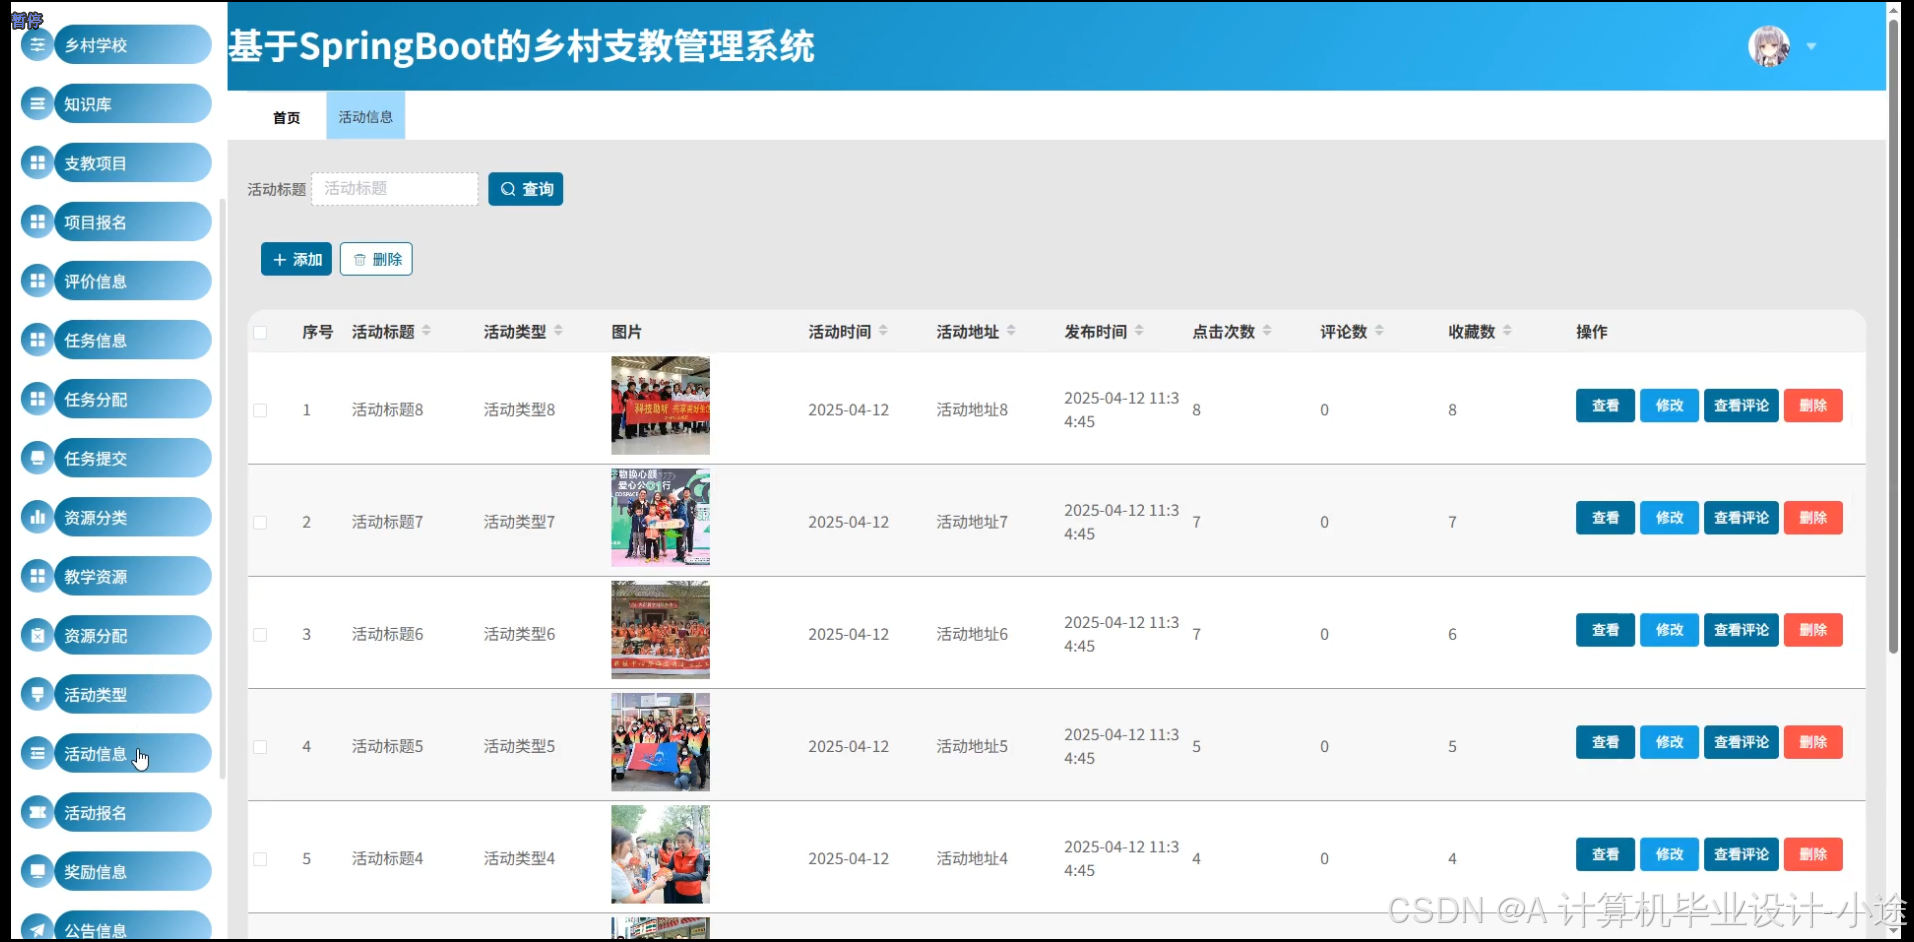This screenshot has height=942, width=1914.
Task: Sort by 活动地址 column arrows
Action: coord(1011,331)
